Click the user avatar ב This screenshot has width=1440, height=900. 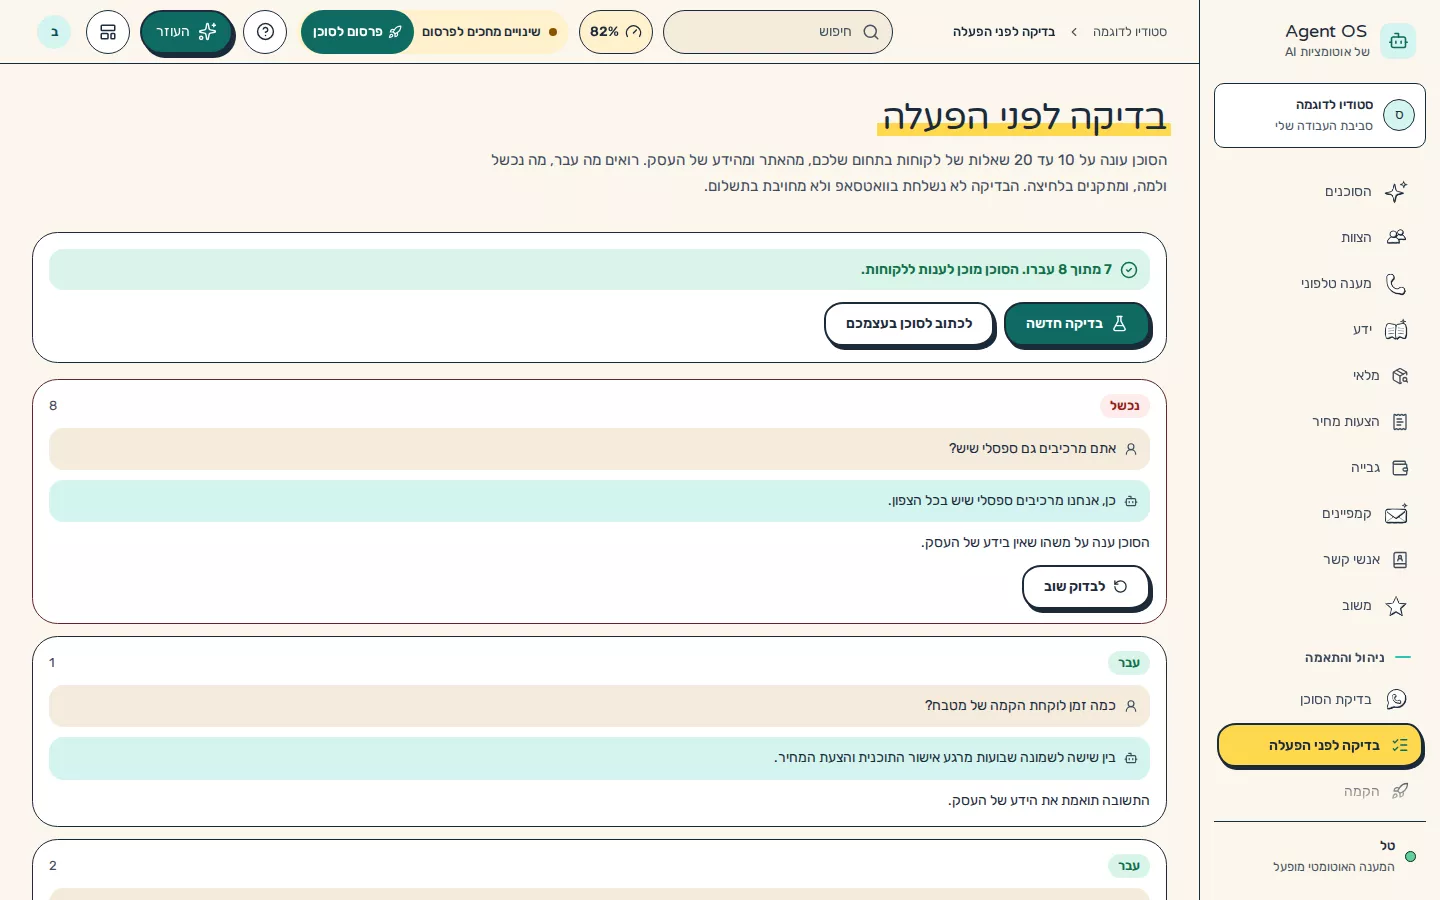pos(54,32)
